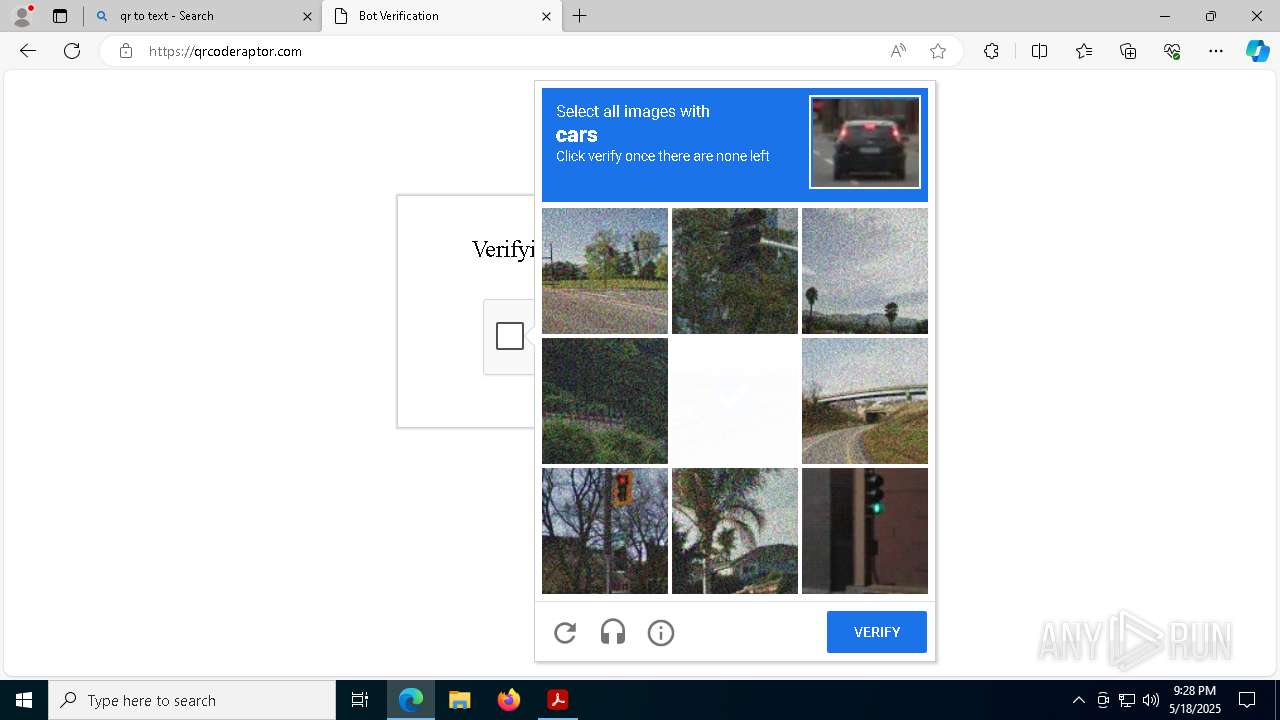1280x720 pixels.
Task: Launch the Copilot sidebar icon
Action: click(x=1257, y=51)
